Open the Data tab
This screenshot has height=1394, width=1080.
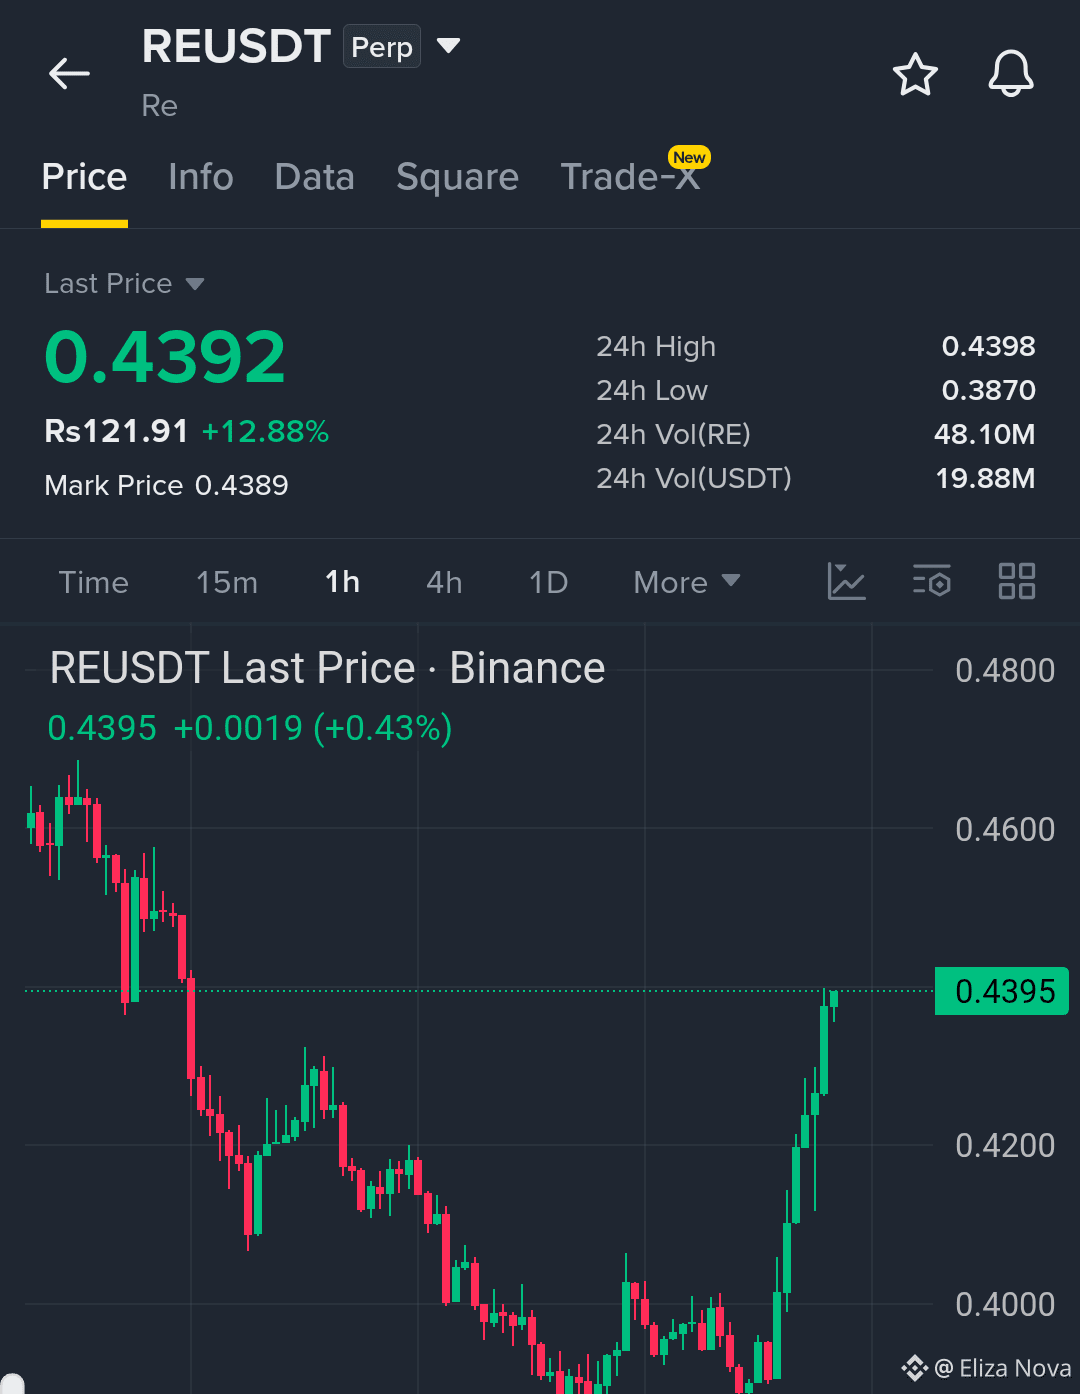(x=315, y=177)
